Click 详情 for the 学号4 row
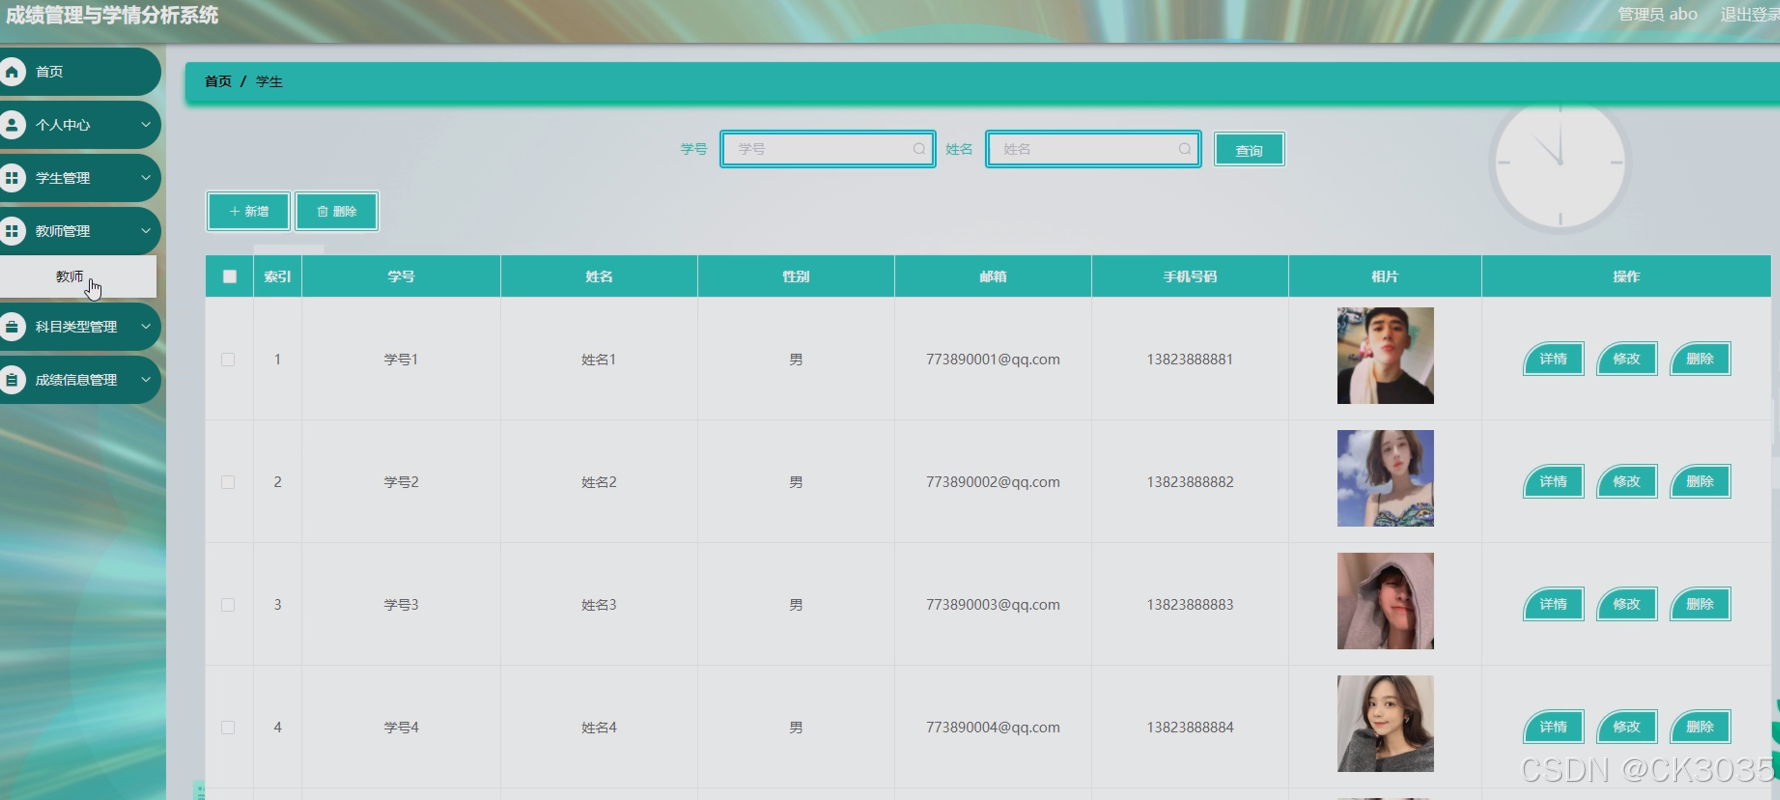This screenshot has height=800, width=1780. pyautogui.click(x=1553, y=727)
